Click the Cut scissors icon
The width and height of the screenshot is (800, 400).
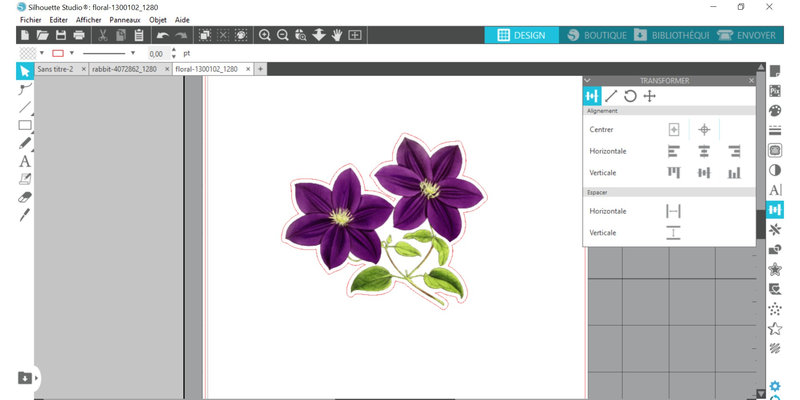[102, 35]
